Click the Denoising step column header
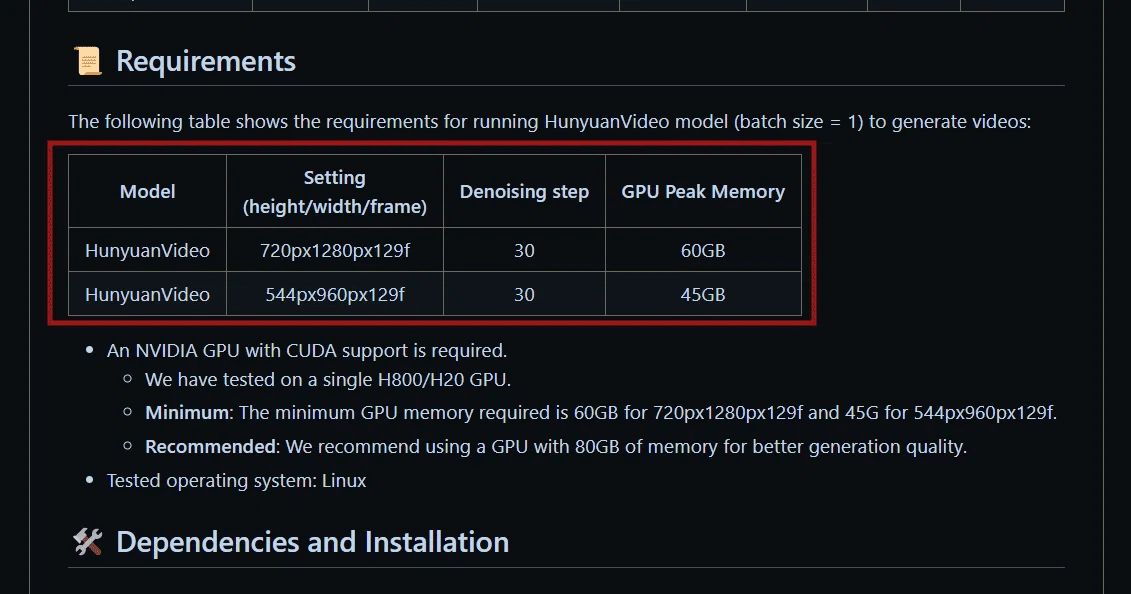Image resolution: width=1131 pixels, height=594 pixels. [x=524, y=192]
